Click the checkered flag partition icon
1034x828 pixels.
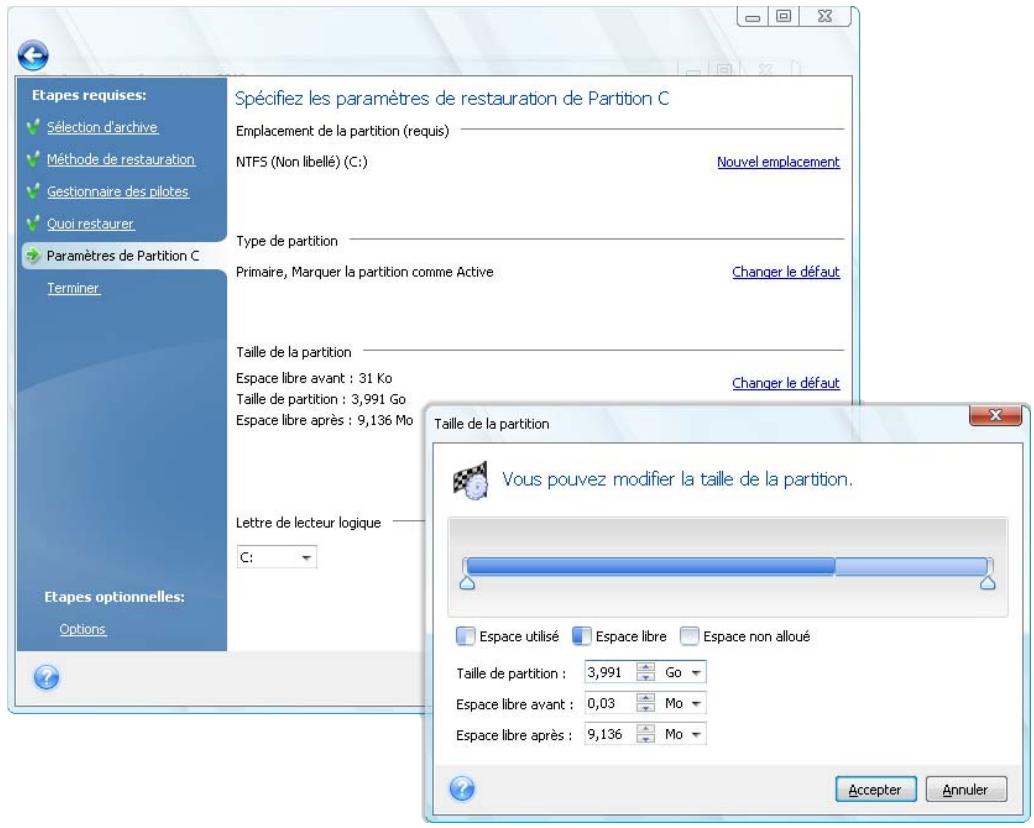tap(470, 479)
